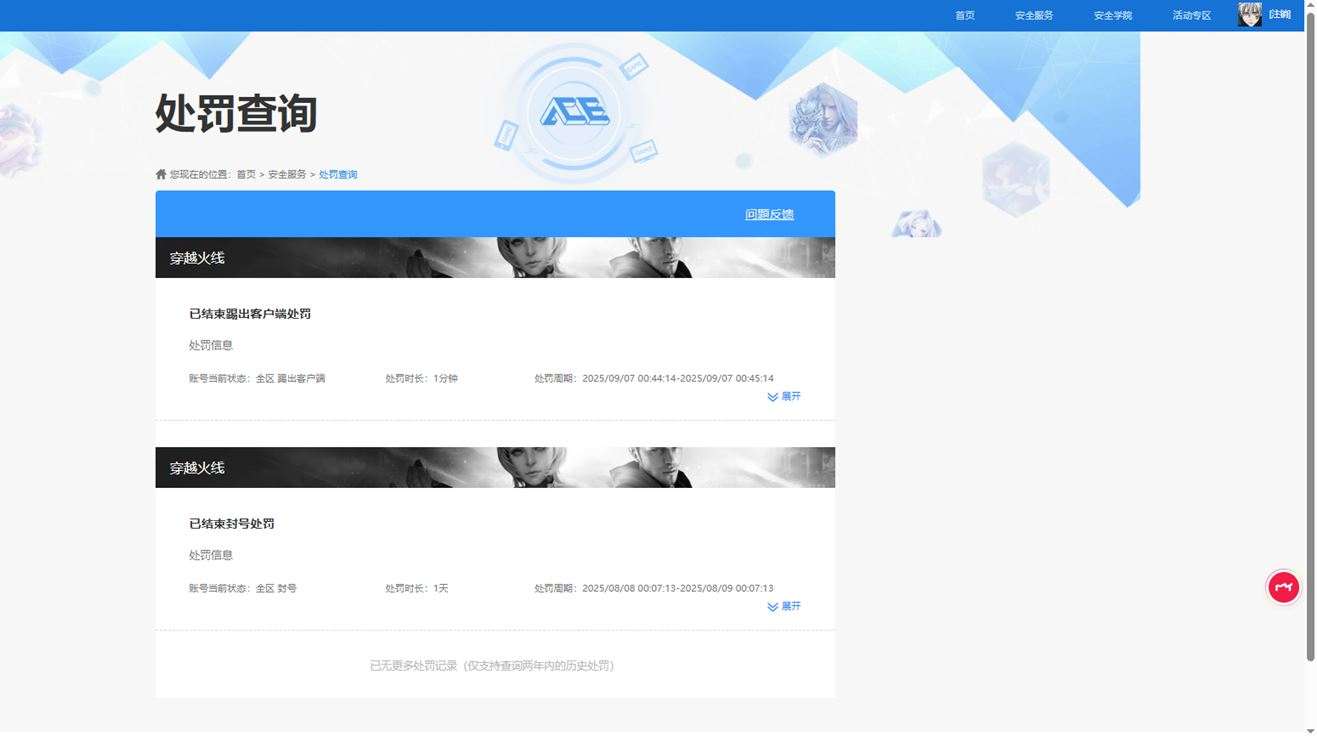This screenshot has width=1317, height=736.
Task: Go to 安全学院 in top navigation
Action: tap(1113, 16)
